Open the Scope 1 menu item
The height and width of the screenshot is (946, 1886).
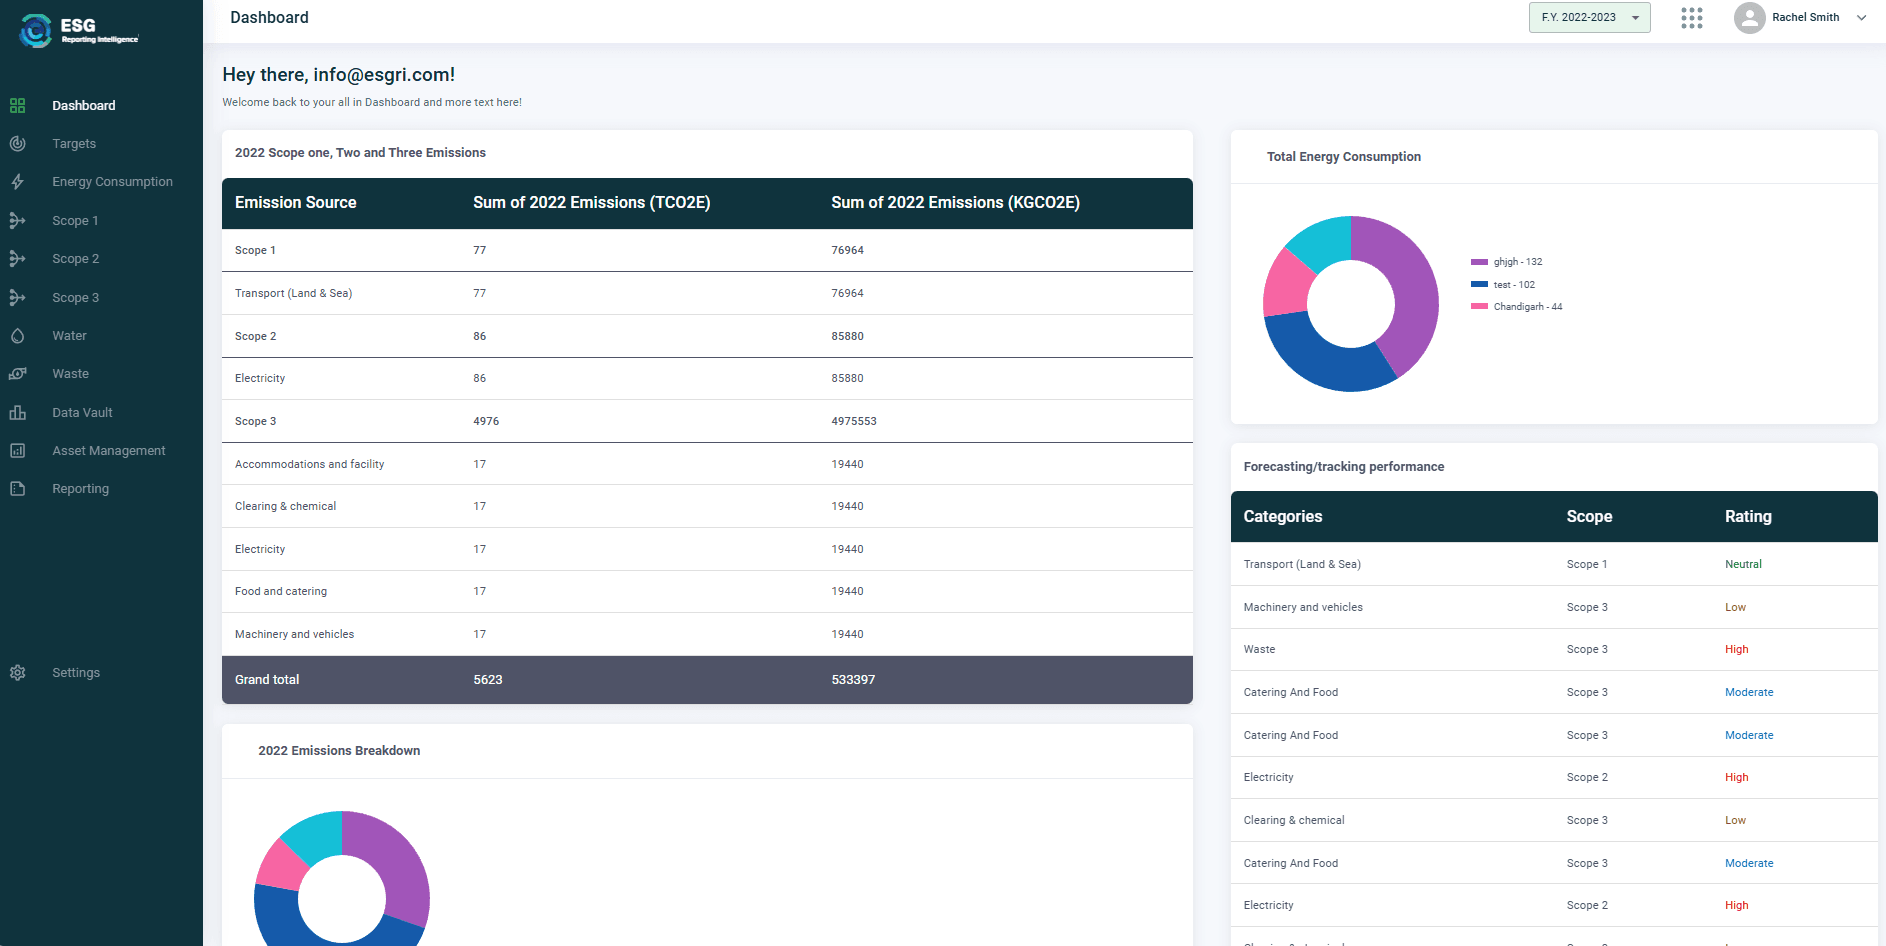tap(75, 221)
